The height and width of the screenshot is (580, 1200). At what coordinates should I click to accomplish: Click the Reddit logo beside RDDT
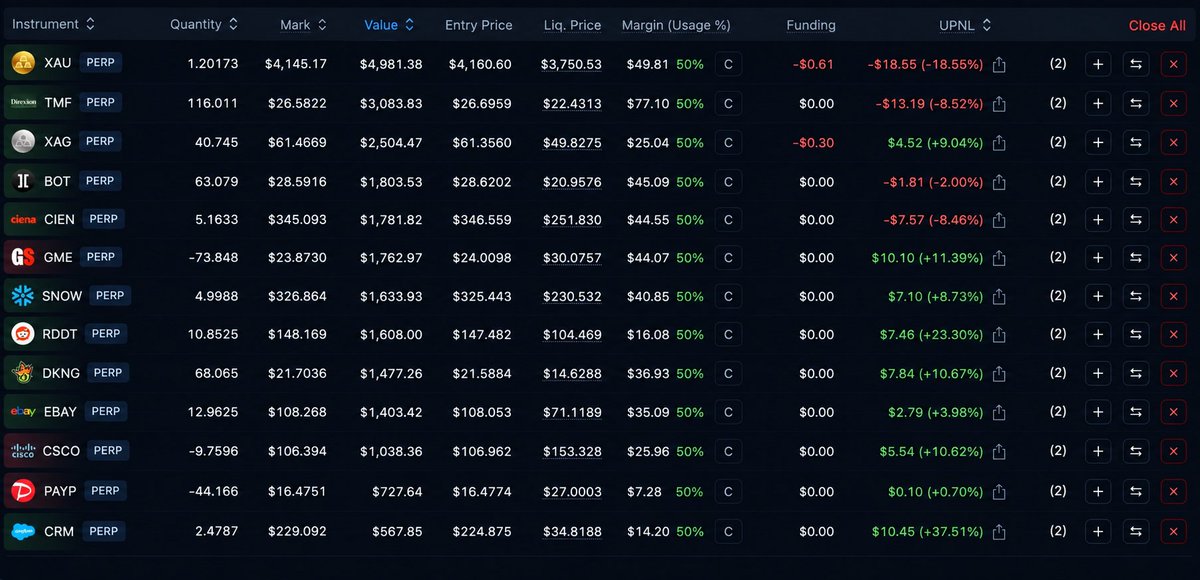coord(23,334)
